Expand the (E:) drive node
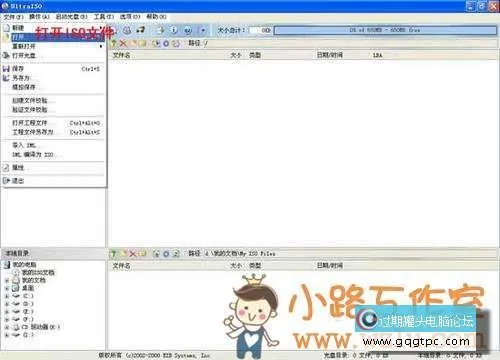Image resolution: width=500 pixels, height=360 pixels. tap(7, 312)
